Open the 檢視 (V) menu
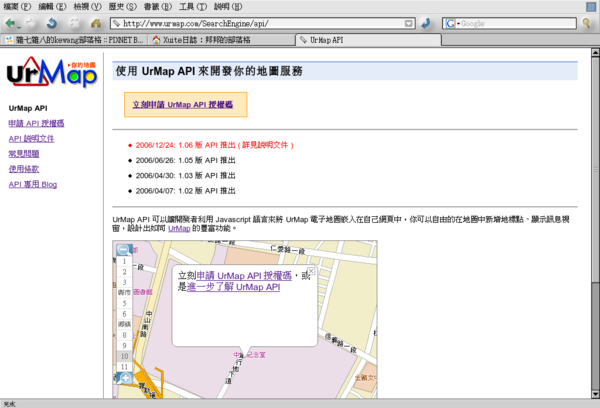This screenshot has height=408, width=600. (x=87, y=7)
